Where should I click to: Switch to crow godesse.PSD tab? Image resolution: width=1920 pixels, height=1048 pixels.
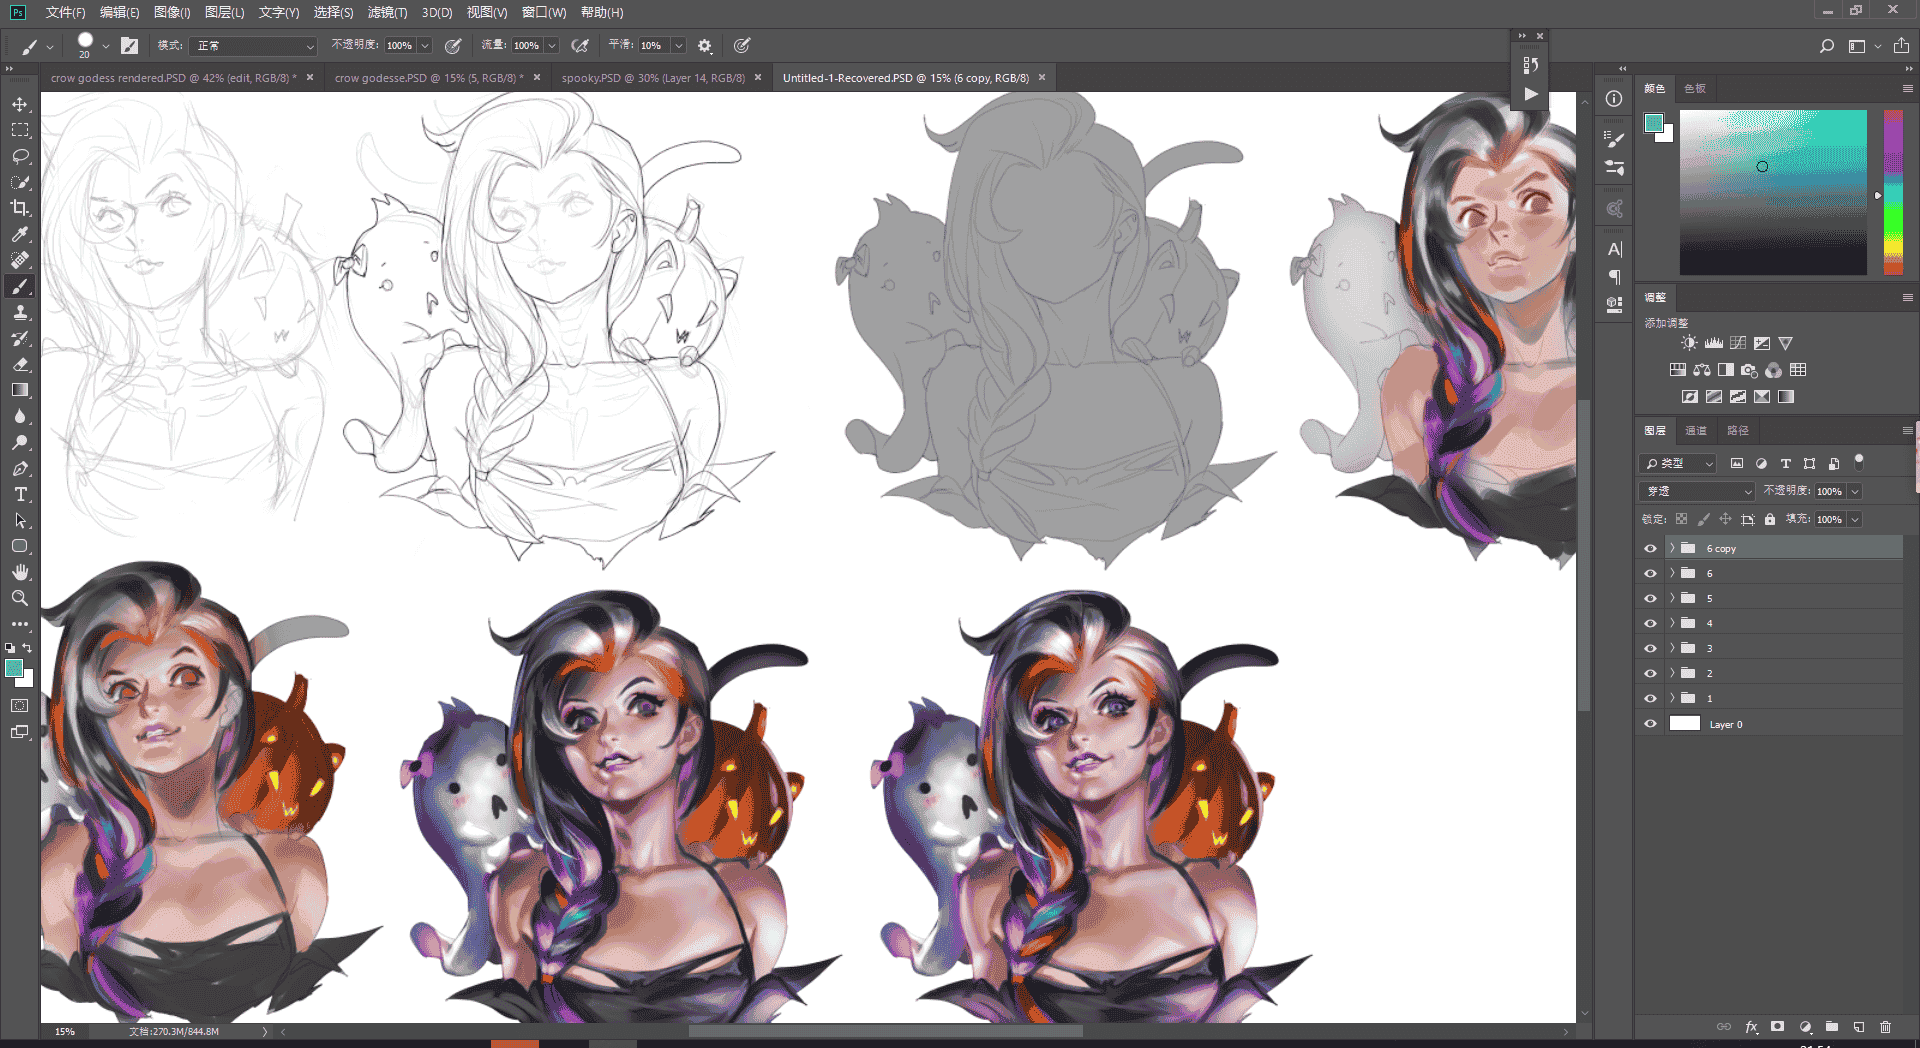pyautogui.click(x=427, y=78)
